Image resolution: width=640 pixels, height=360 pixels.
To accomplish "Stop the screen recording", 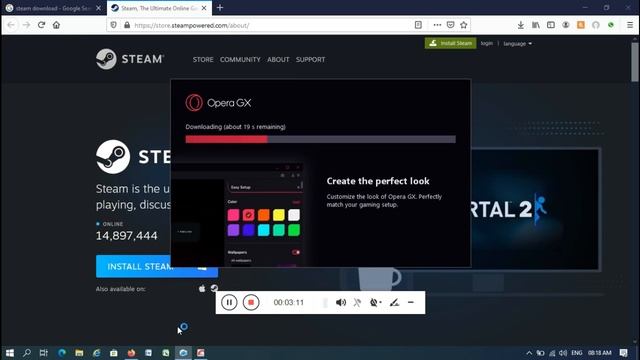I will (251, 302).
